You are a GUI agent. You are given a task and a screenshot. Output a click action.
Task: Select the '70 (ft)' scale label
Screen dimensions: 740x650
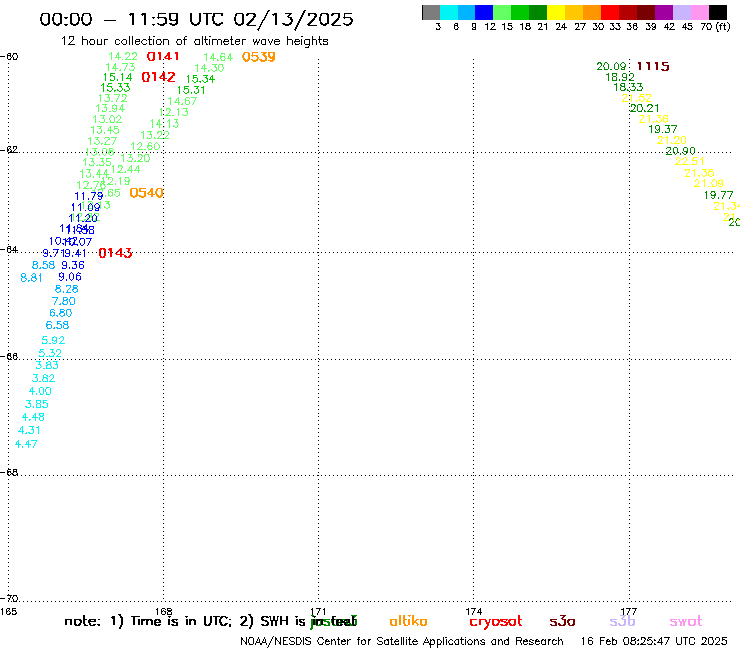pos(715,27)
